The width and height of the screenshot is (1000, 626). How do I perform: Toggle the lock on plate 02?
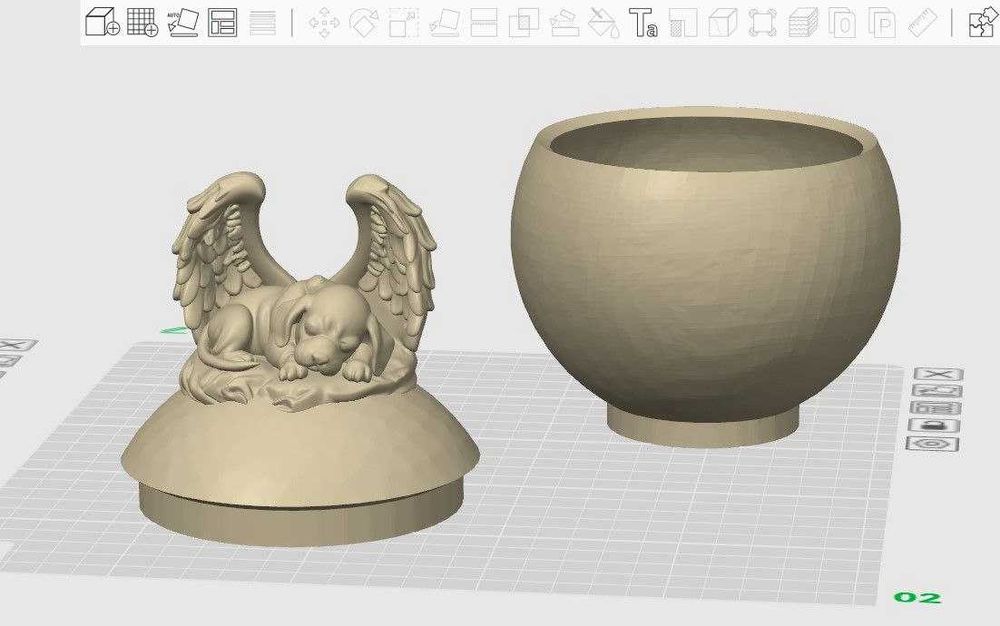934,425
